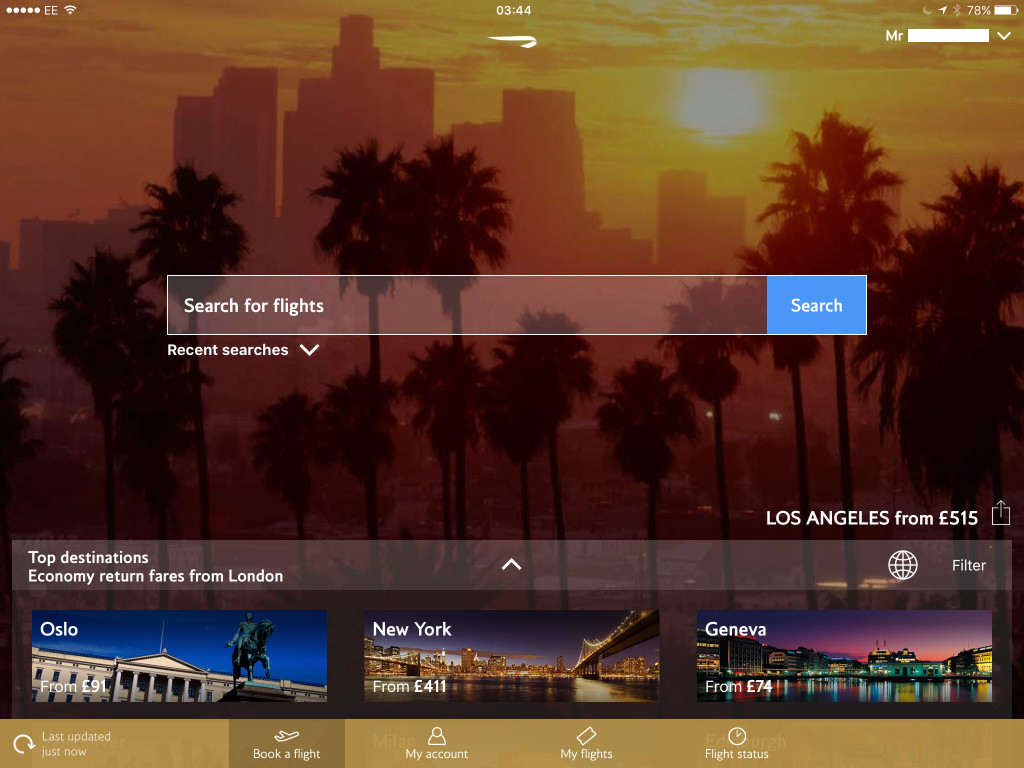Tap the From £74 price on Geneva

(x=739, y=686)
